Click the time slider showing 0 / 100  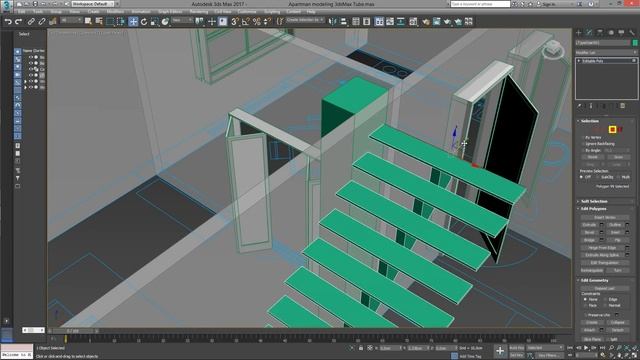pos(73,331)
